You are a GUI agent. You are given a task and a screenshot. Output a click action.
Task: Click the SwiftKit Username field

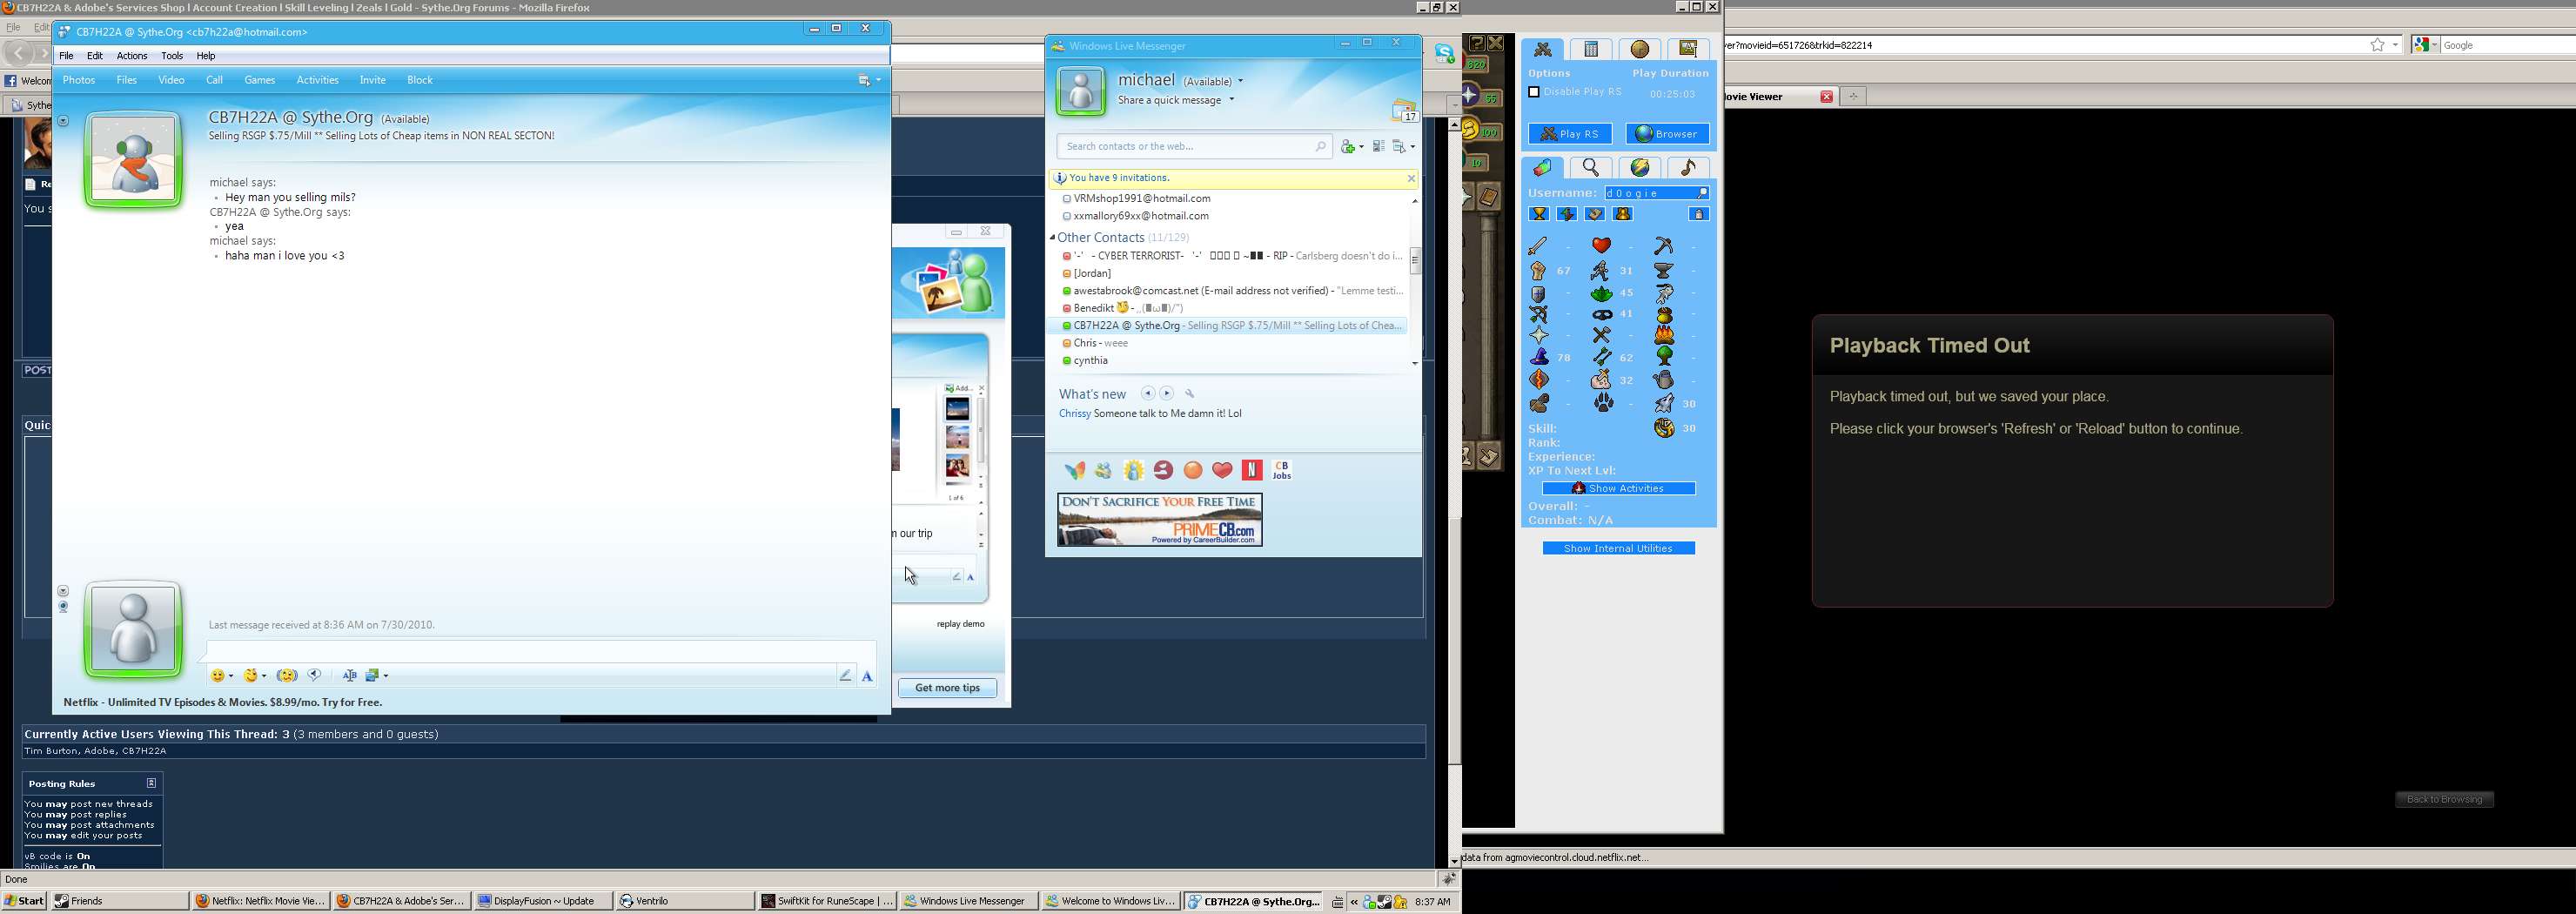[x=1656, y=193]
